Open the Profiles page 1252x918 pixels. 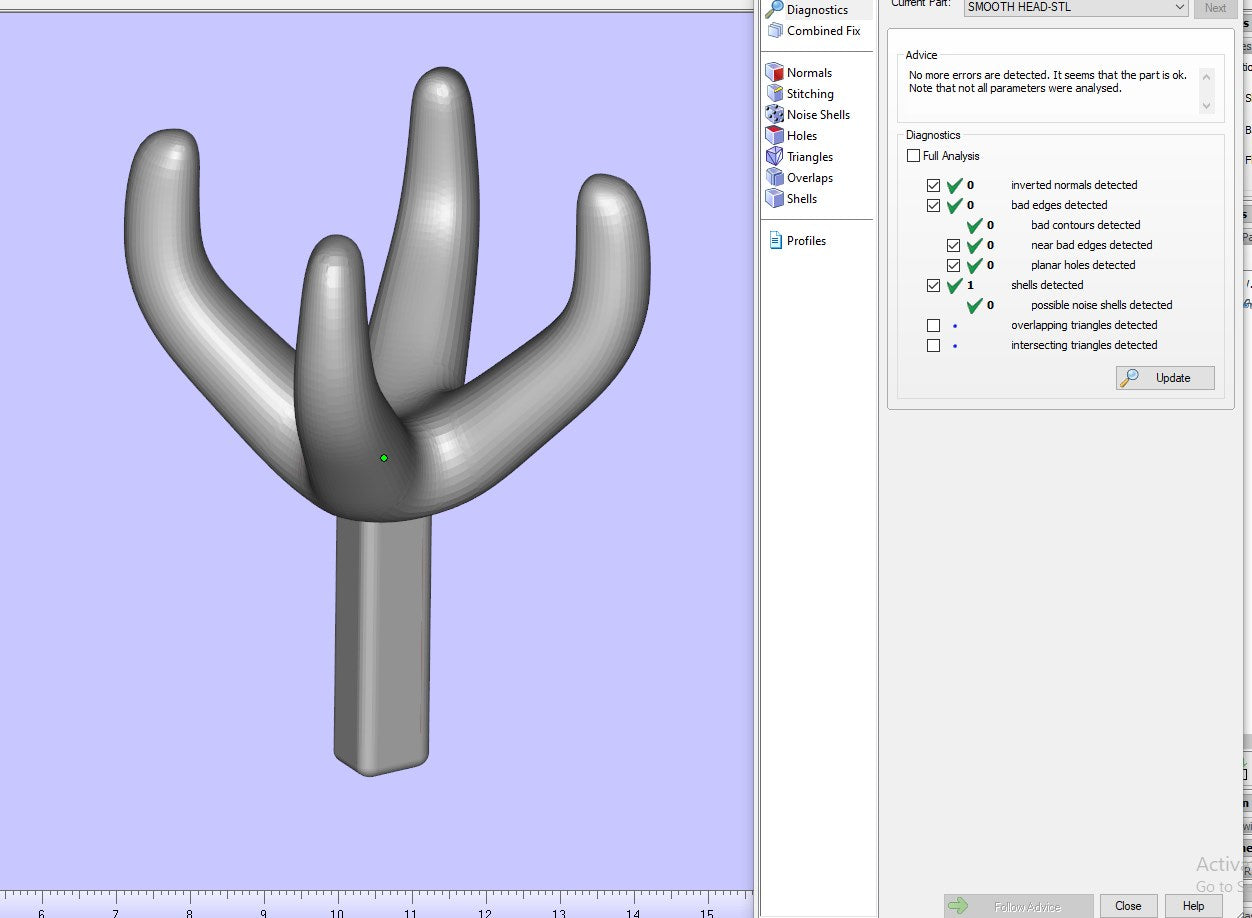coord(775,241)
